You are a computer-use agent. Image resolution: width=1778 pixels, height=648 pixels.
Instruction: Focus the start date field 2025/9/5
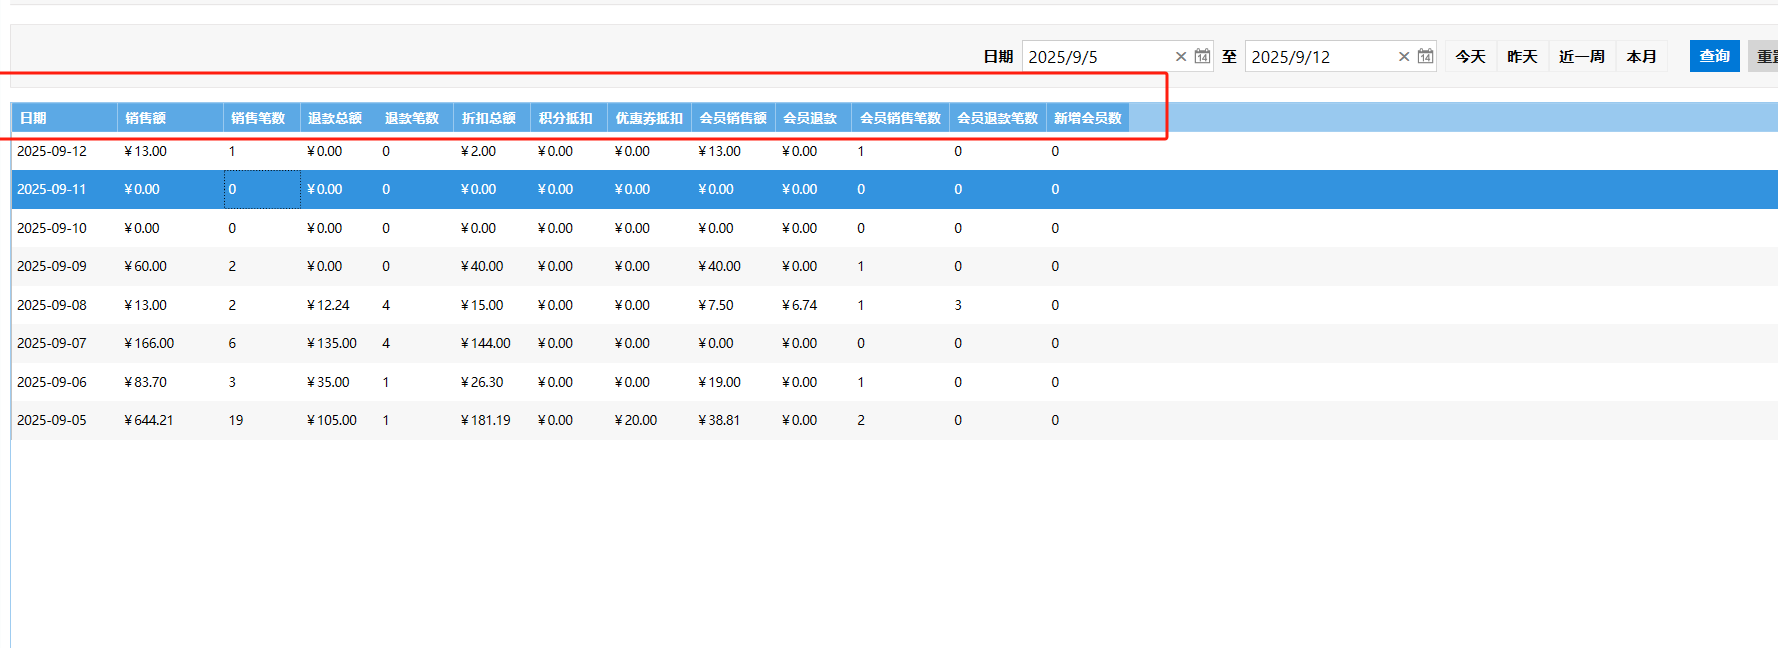tap(1095, 57)
